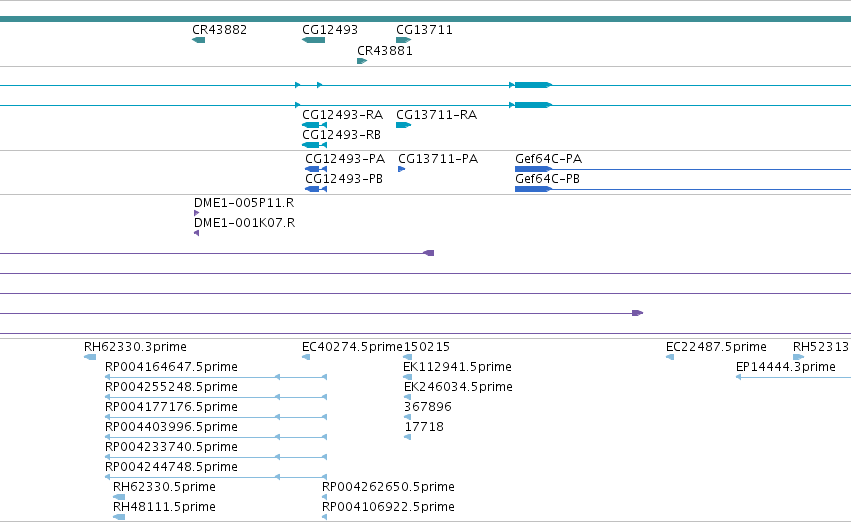
Task: Click the CR43882 gene arrow glyph
Action: pyautogui.click(x=199, y=40)
